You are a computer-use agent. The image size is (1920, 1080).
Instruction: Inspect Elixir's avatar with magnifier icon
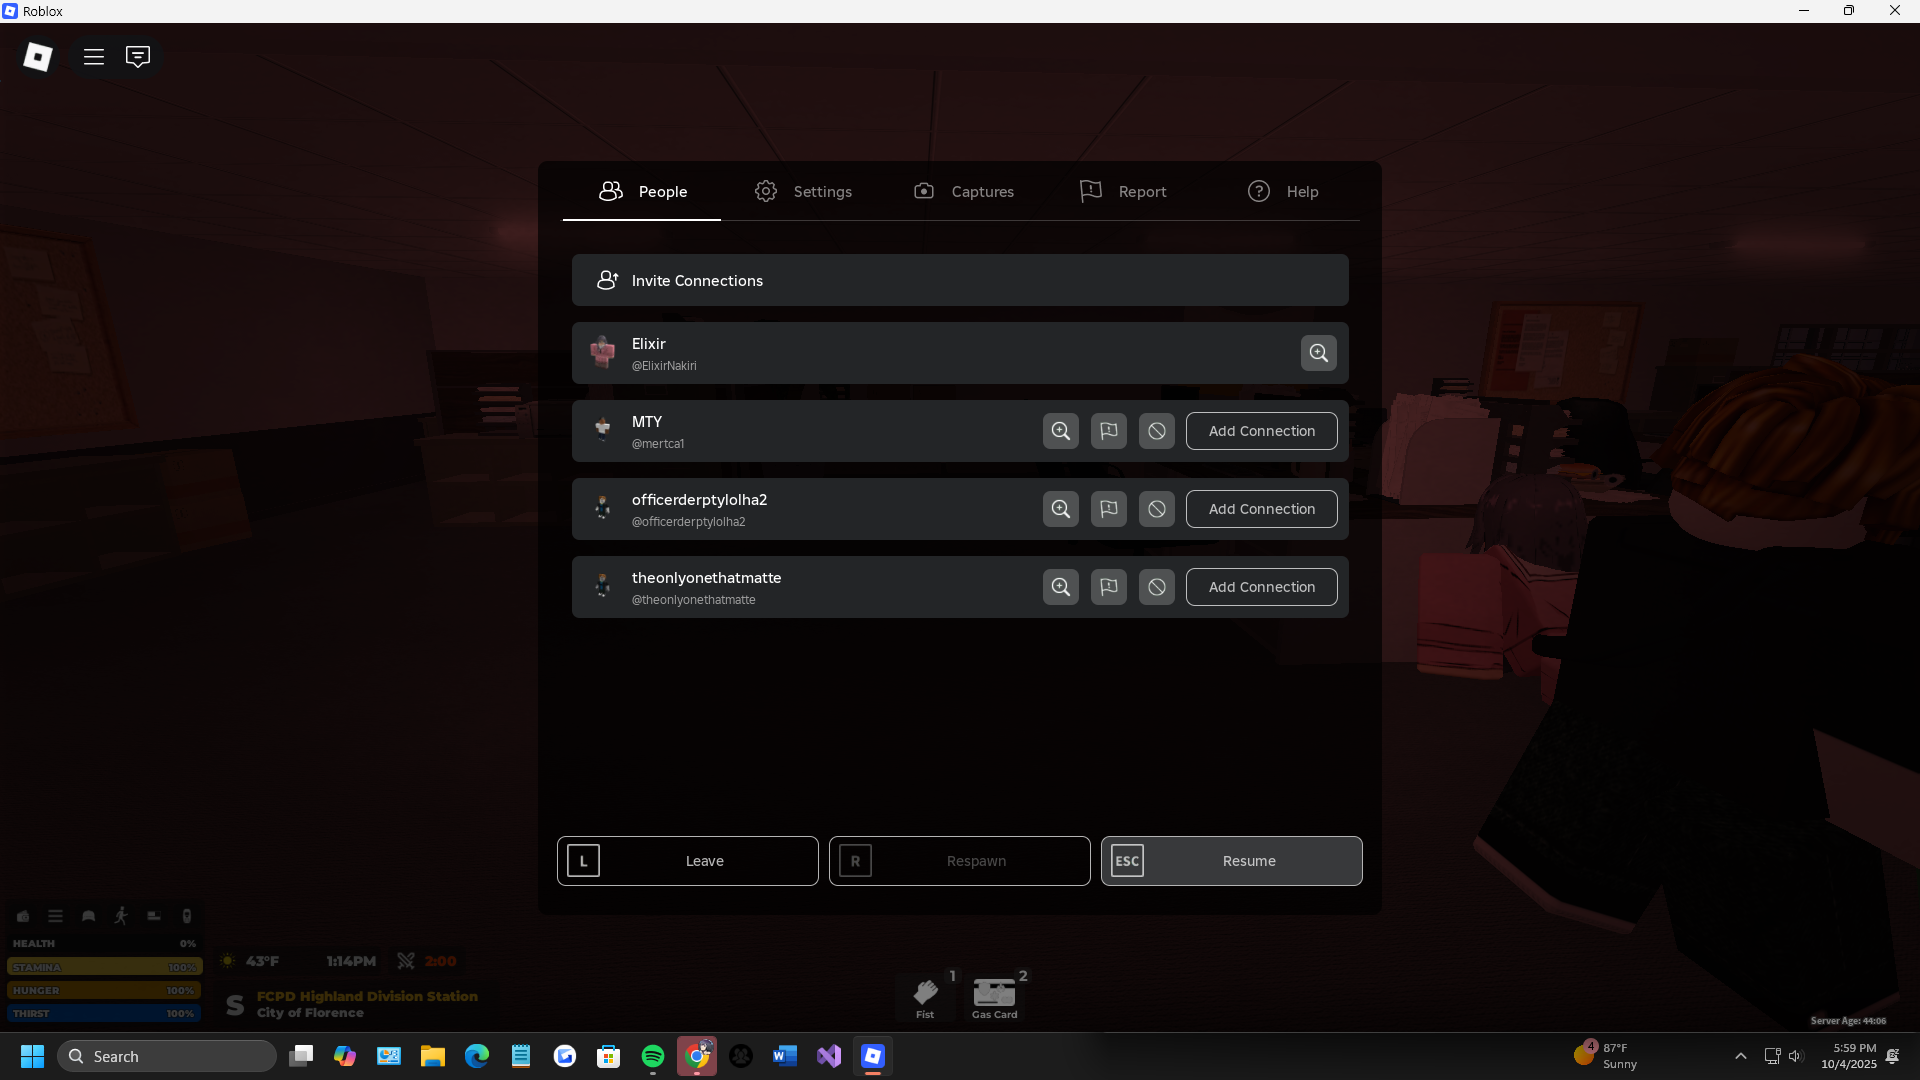(x=1318, y=353)
